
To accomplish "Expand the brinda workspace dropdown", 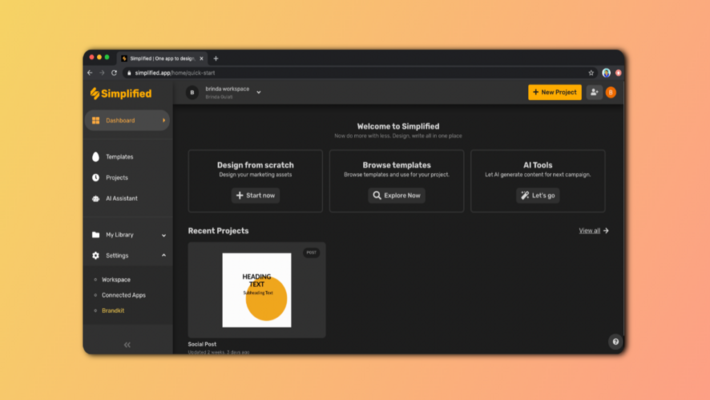I will click(x=259, y=92).
